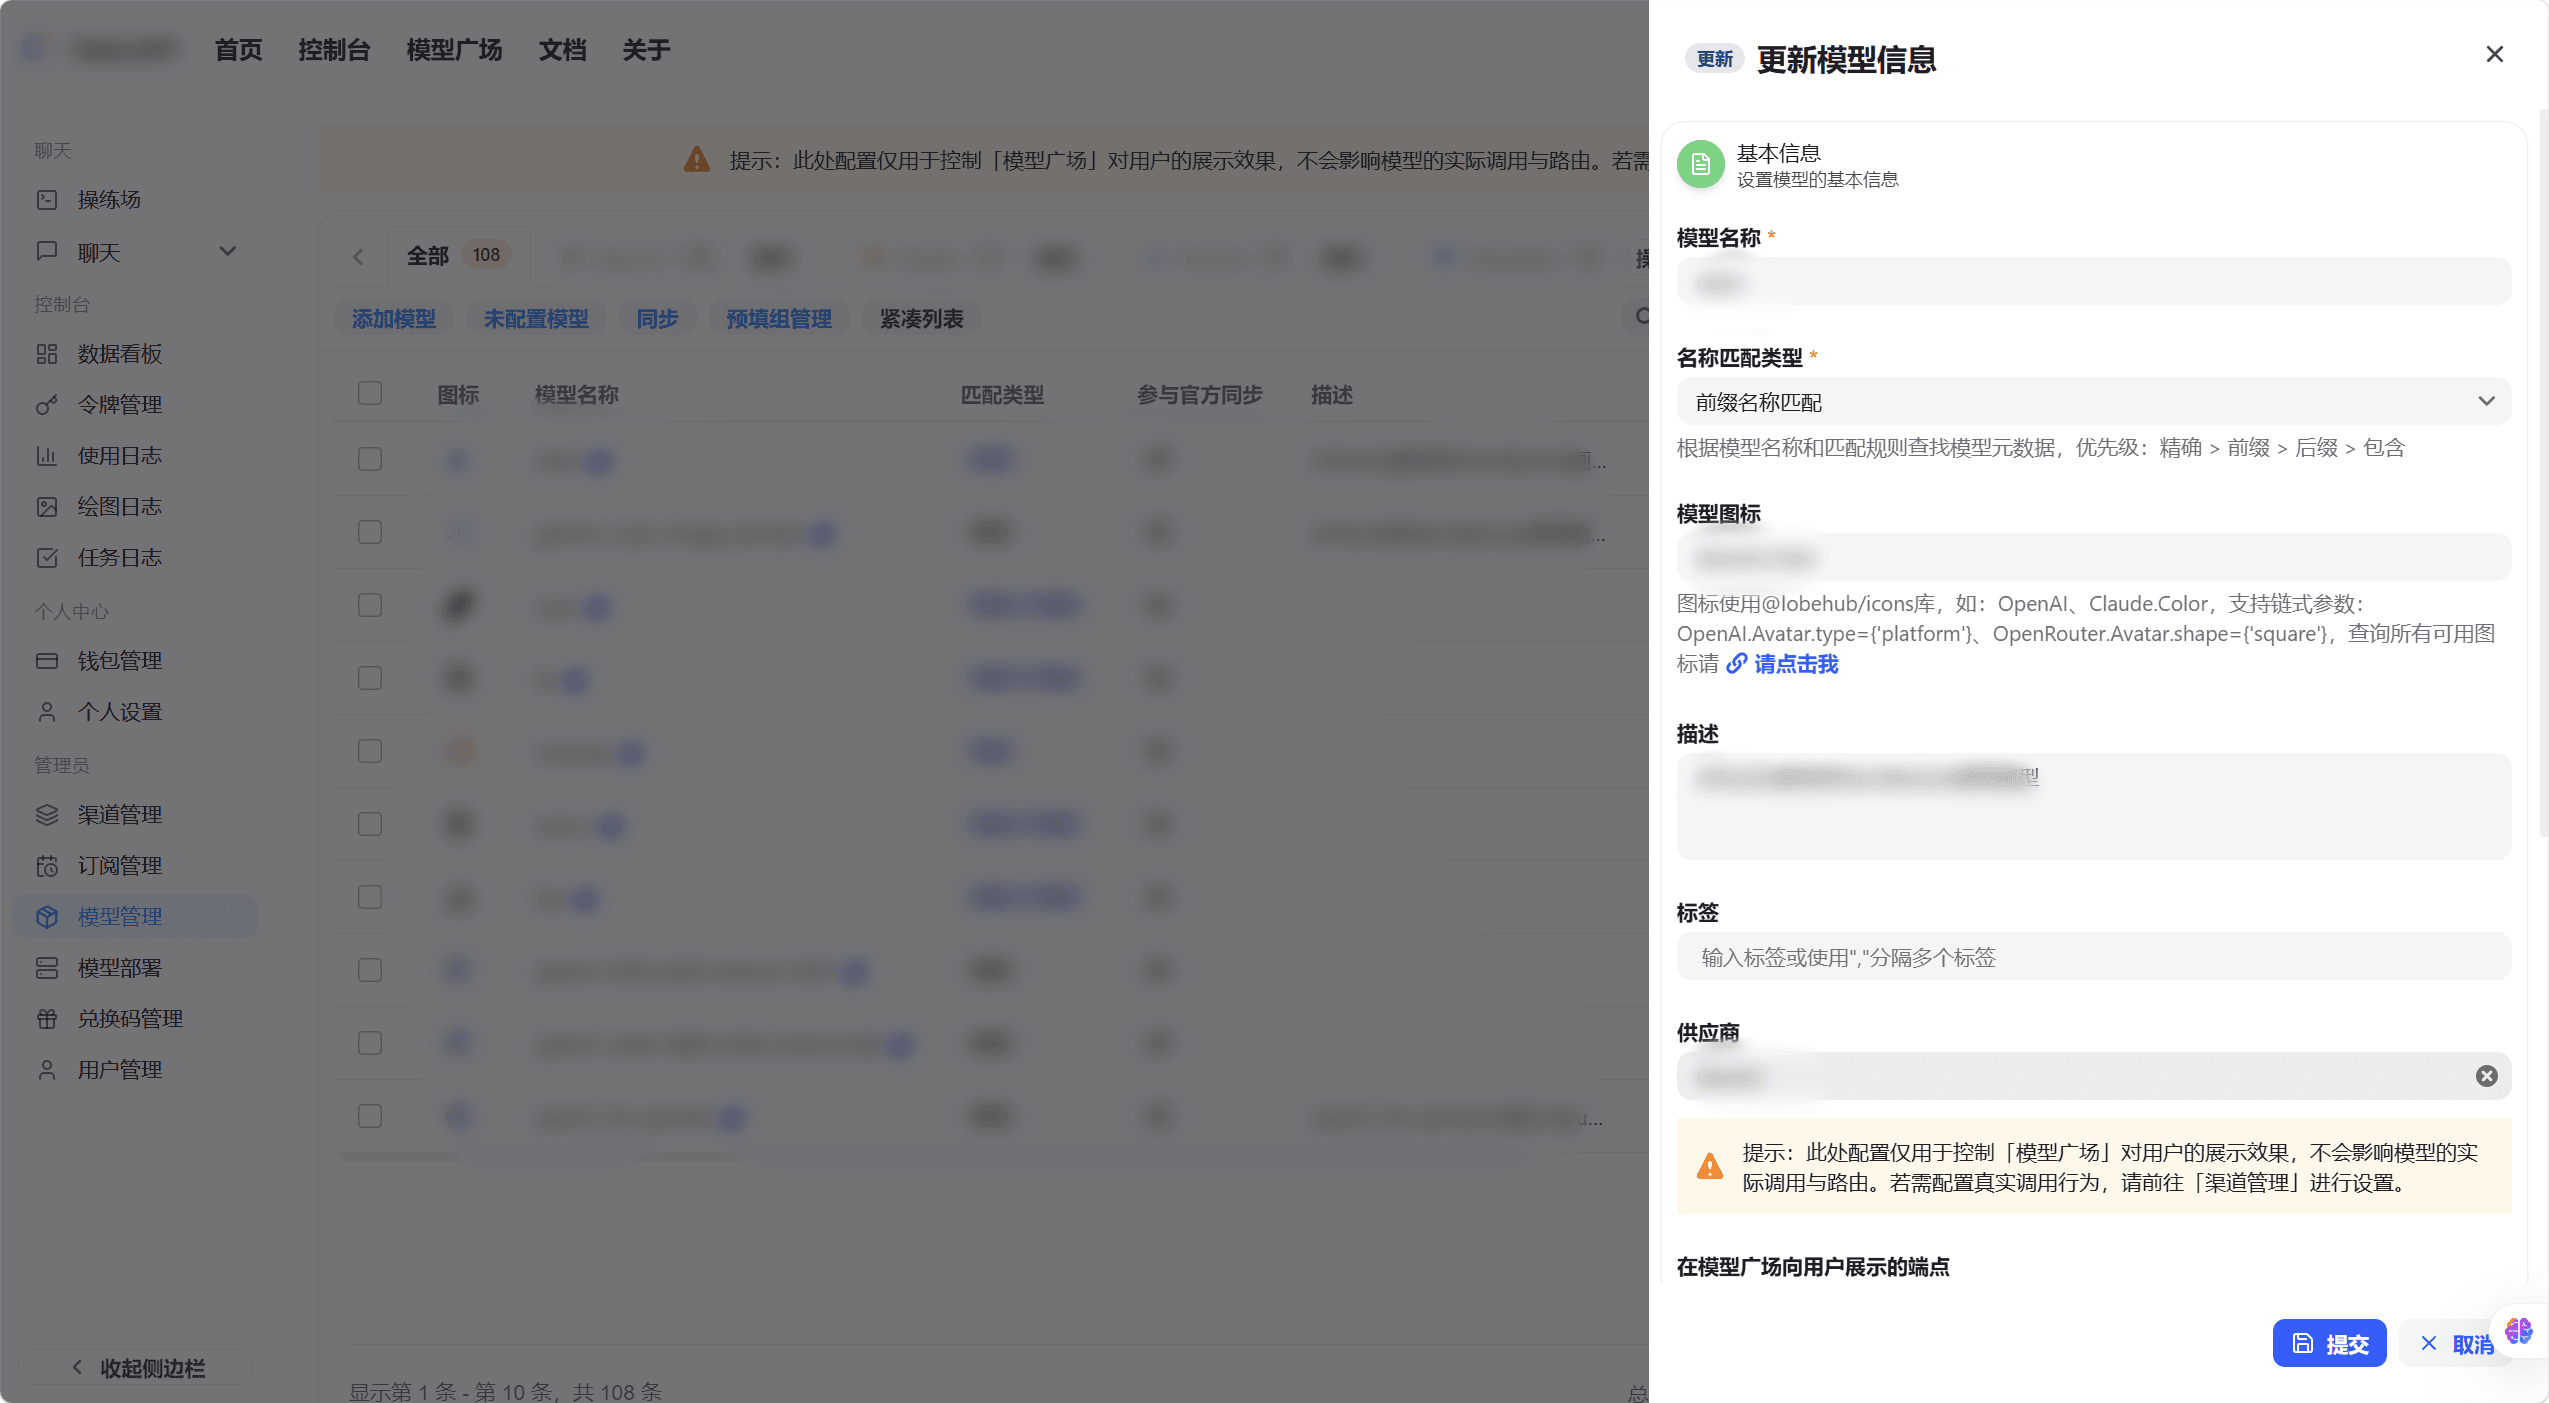Tick the first model row checkbox
The width and height of the screenshot is (2549, 1403).
pos(368,459)
